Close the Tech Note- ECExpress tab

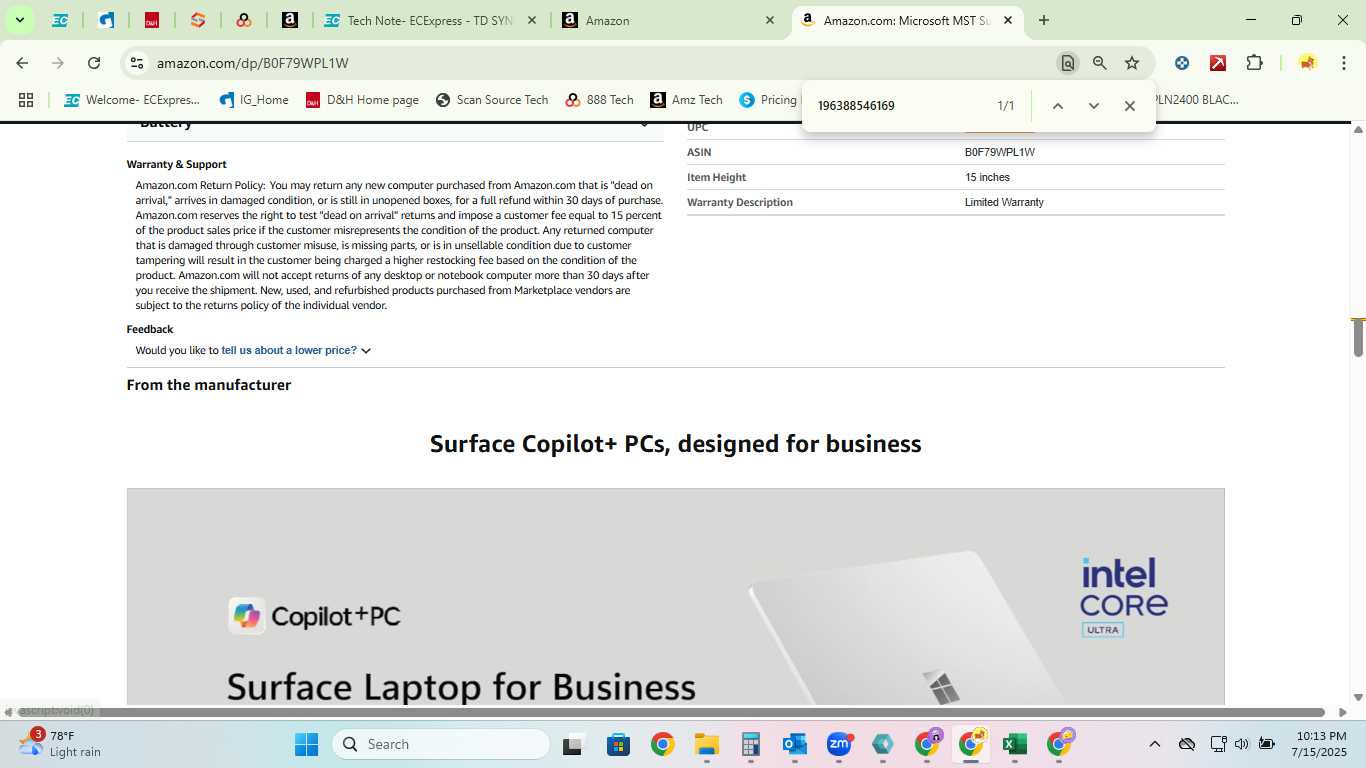click(531, 20)
